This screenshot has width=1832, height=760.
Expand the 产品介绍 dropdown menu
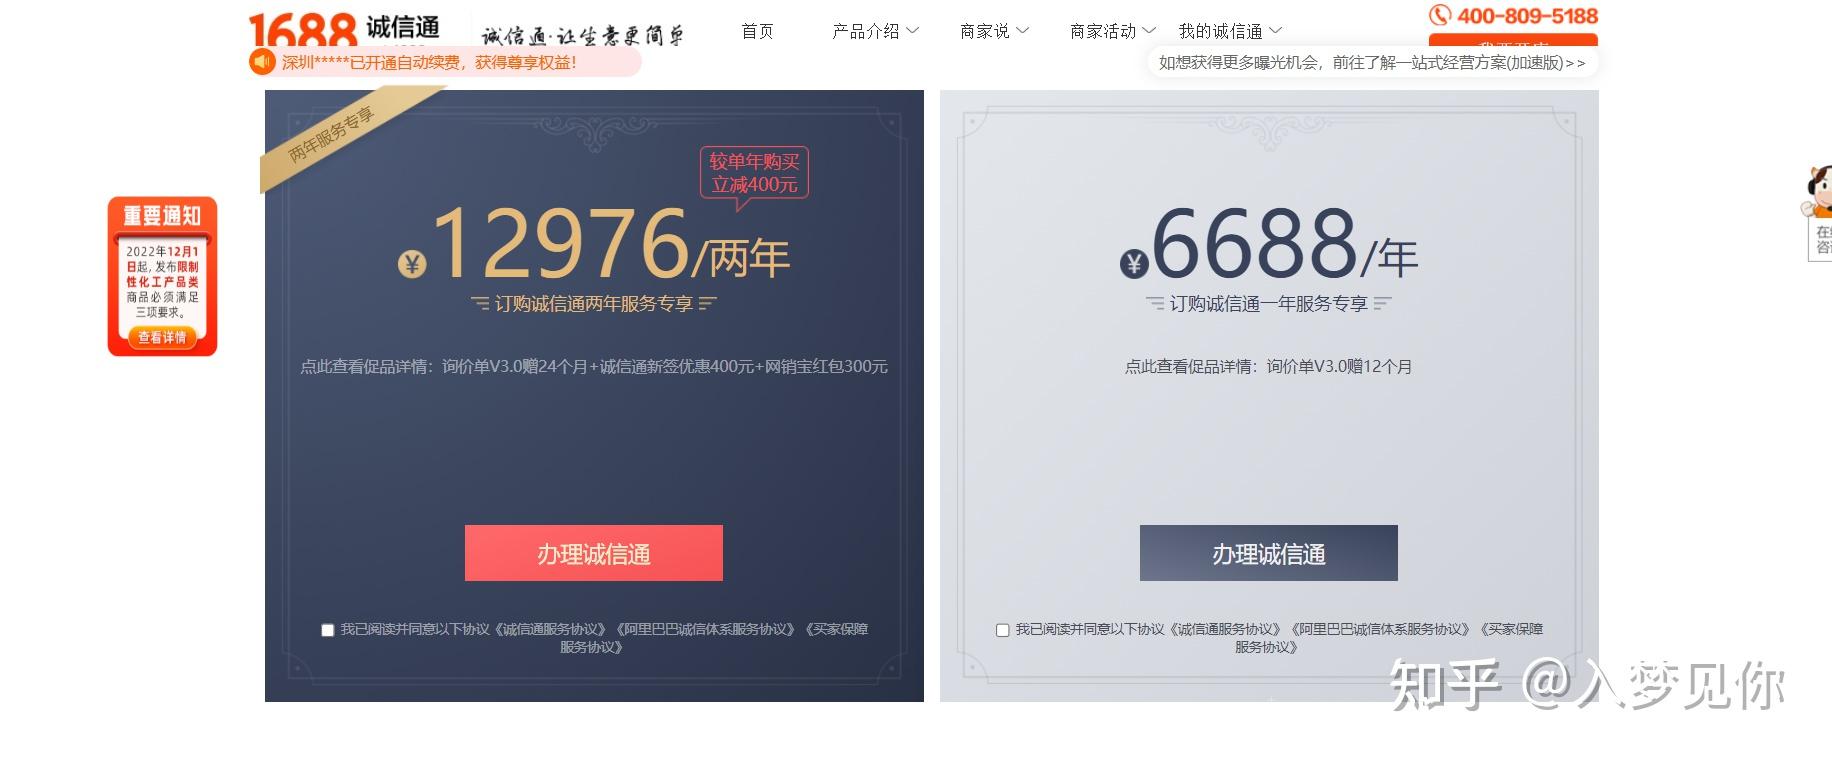(x=875, y=31)
